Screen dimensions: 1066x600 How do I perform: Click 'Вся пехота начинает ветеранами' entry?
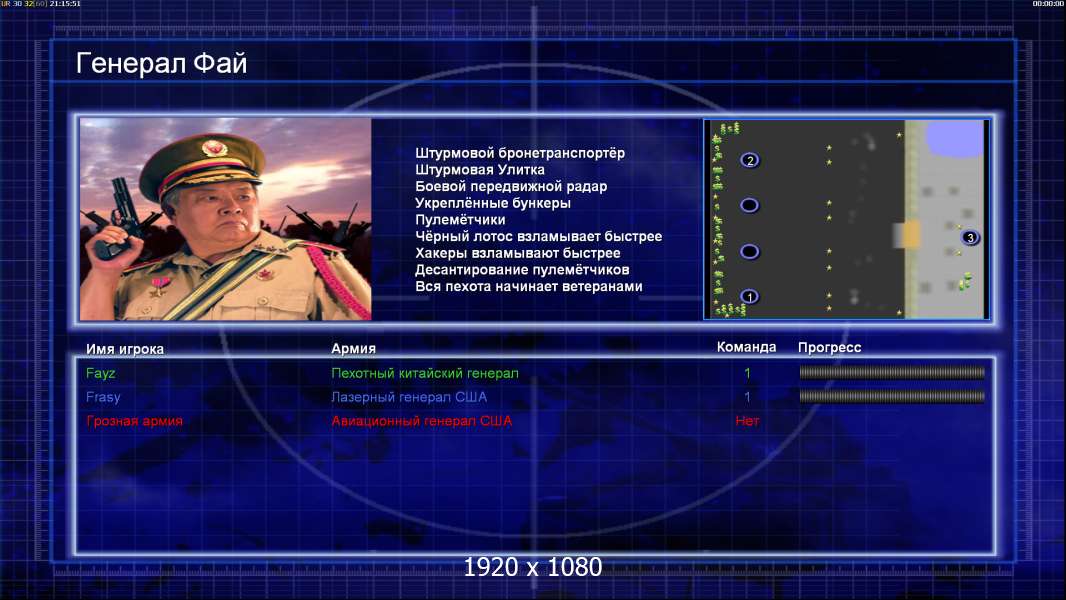[x=529, y=286]
